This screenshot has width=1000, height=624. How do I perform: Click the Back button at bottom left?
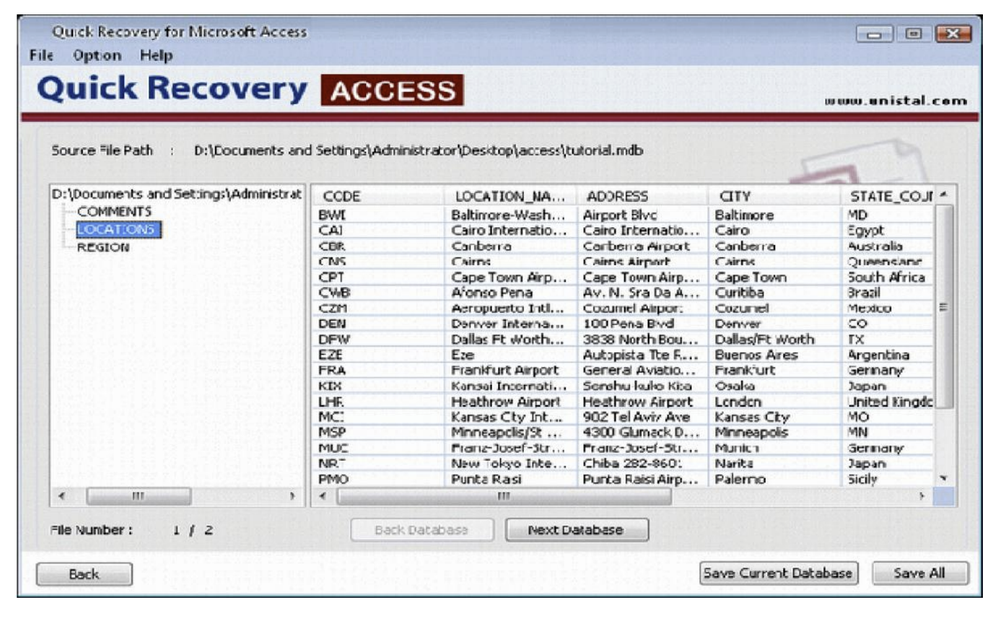click(x=86, y=573)
